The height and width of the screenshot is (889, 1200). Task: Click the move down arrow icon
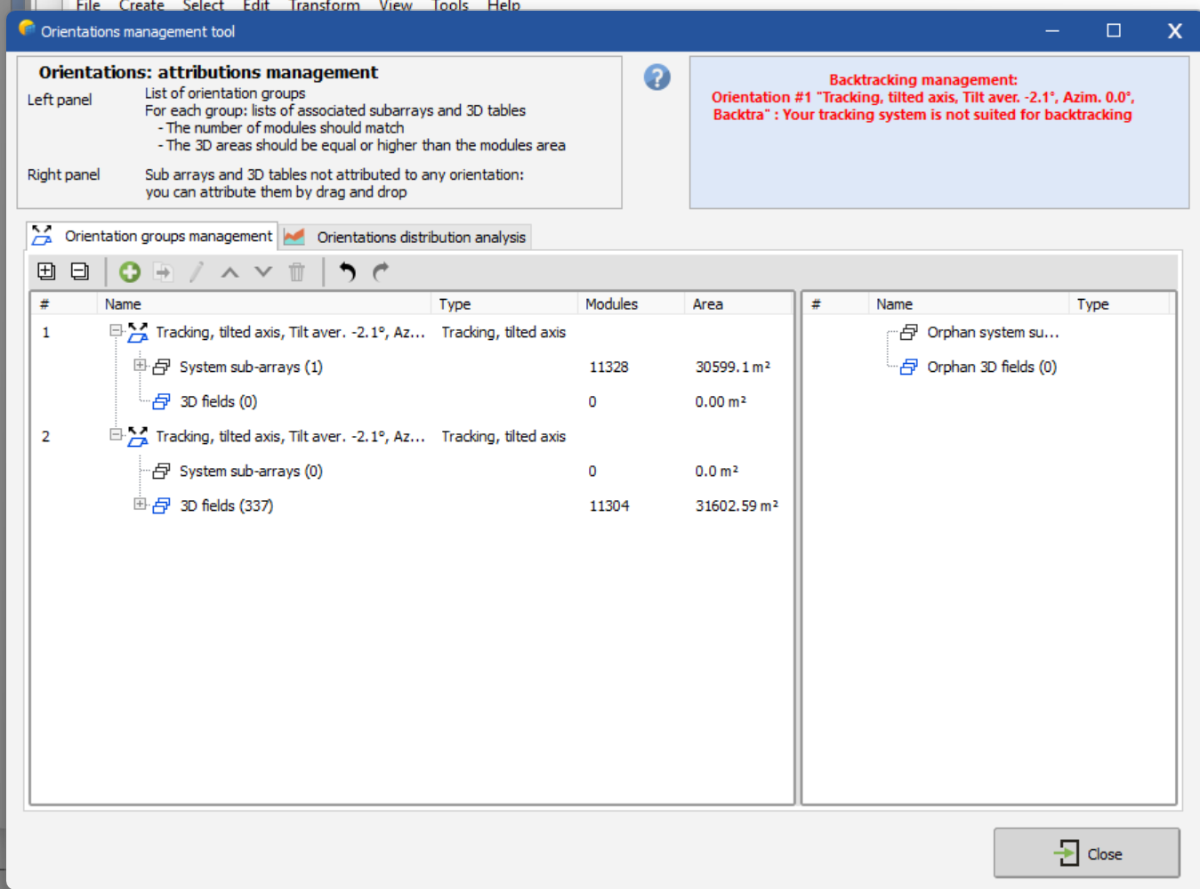pos(263,271)
